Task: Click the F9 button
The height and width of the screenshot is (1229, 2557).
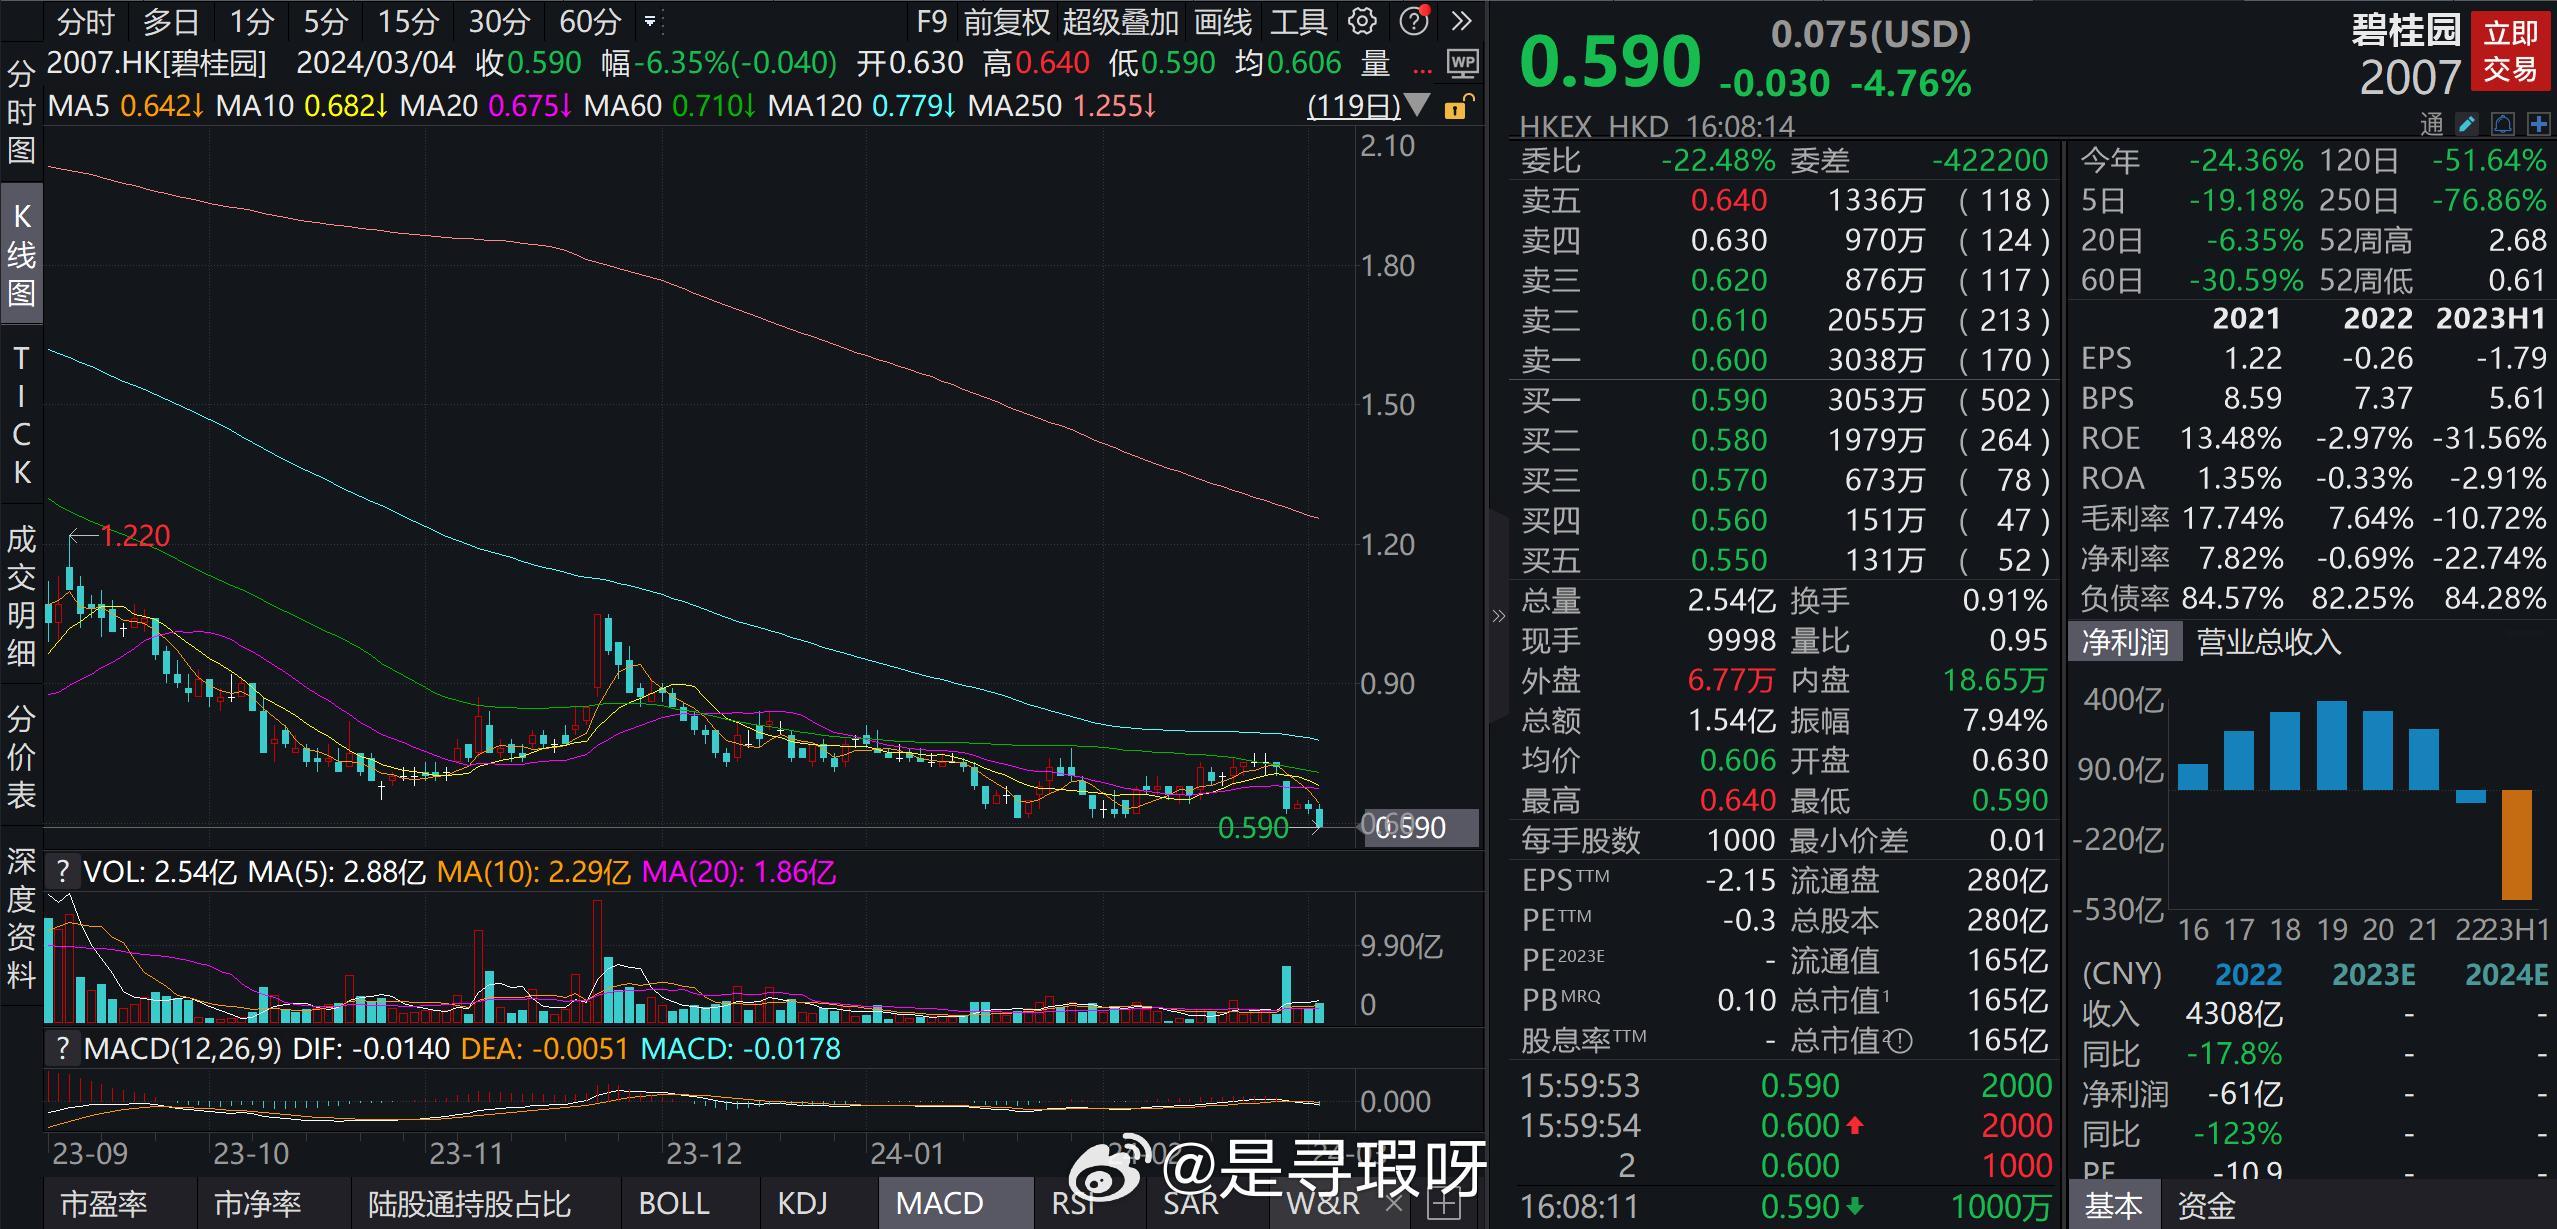Action: point(931,21)
